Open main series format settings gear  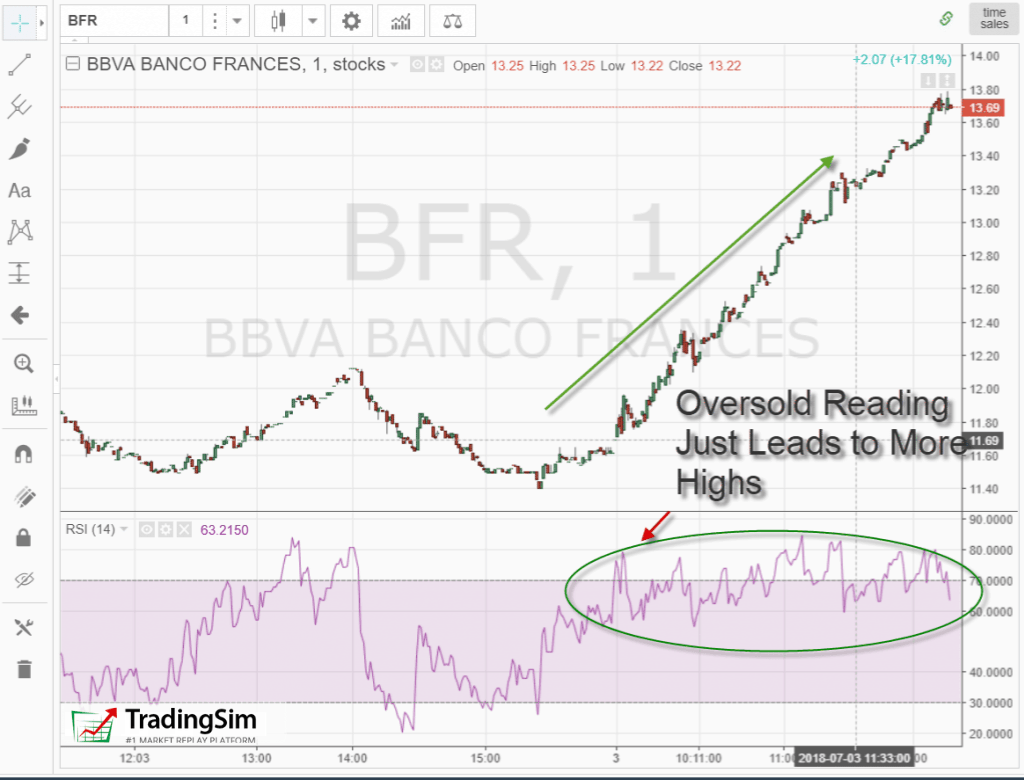tap(436, 64)
